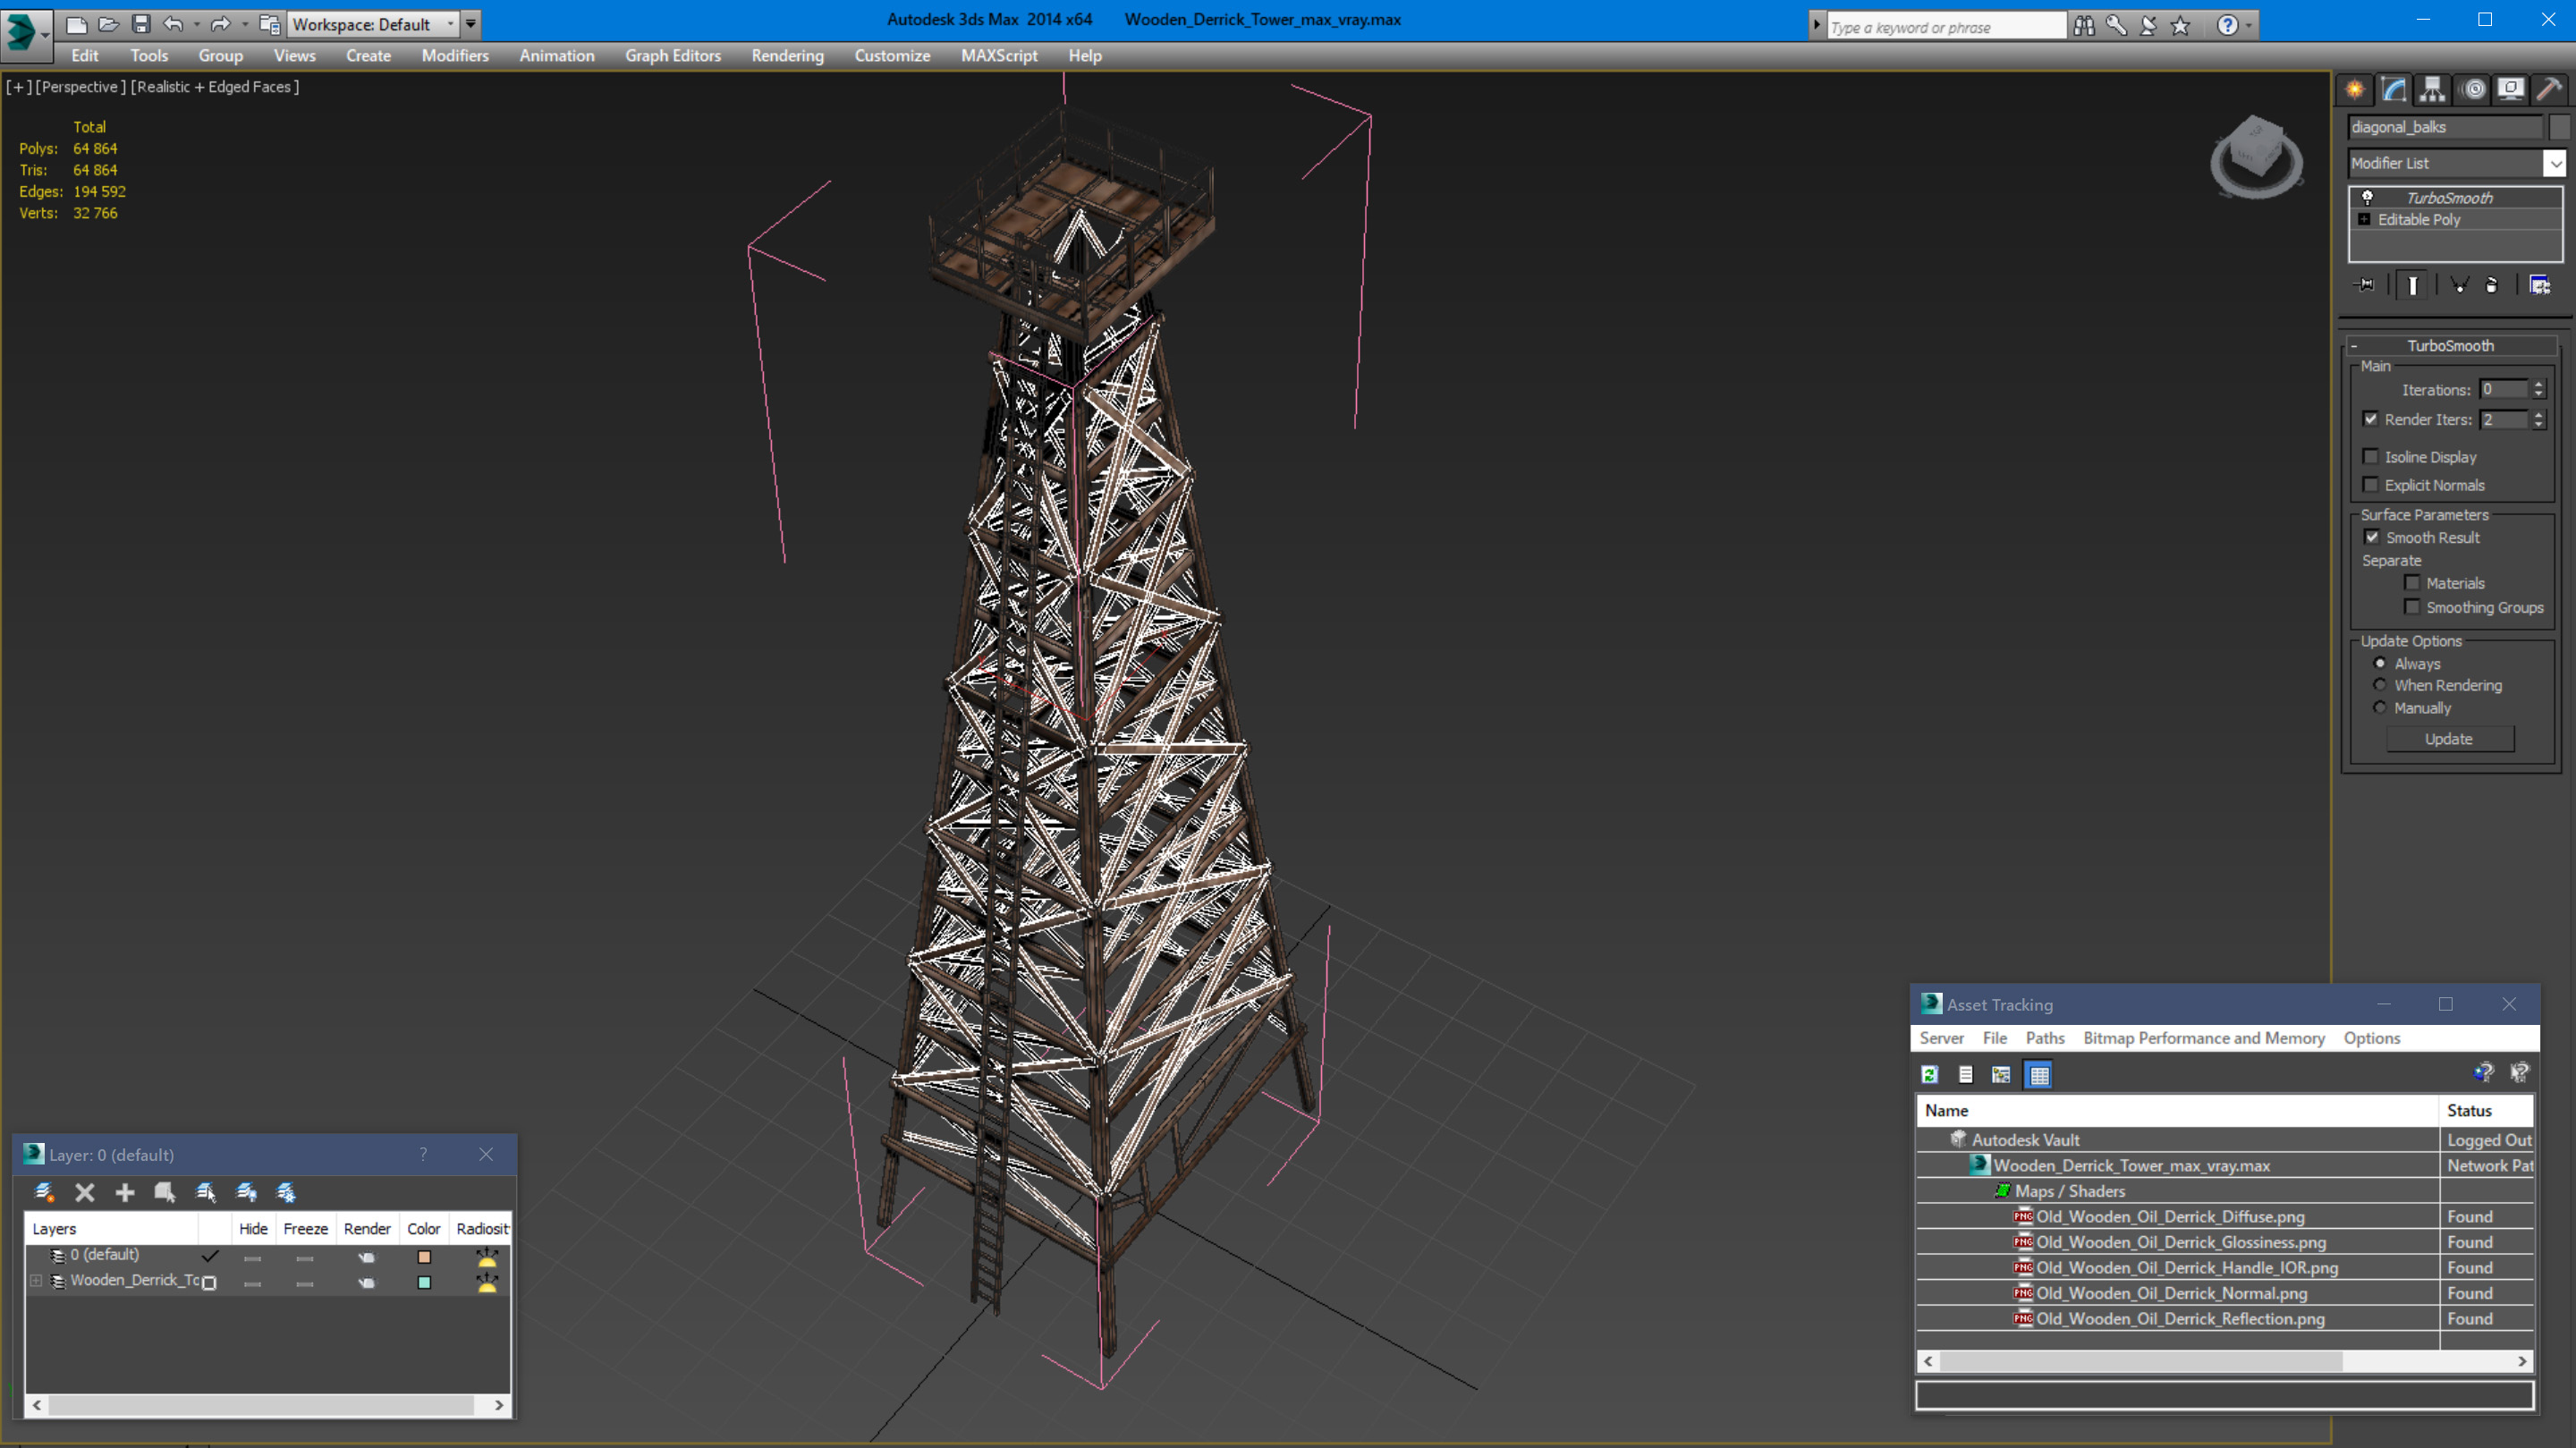Open the Help question mark dropdown arrow
The image size is (2576, 1448).
(x=2249, y=25)
